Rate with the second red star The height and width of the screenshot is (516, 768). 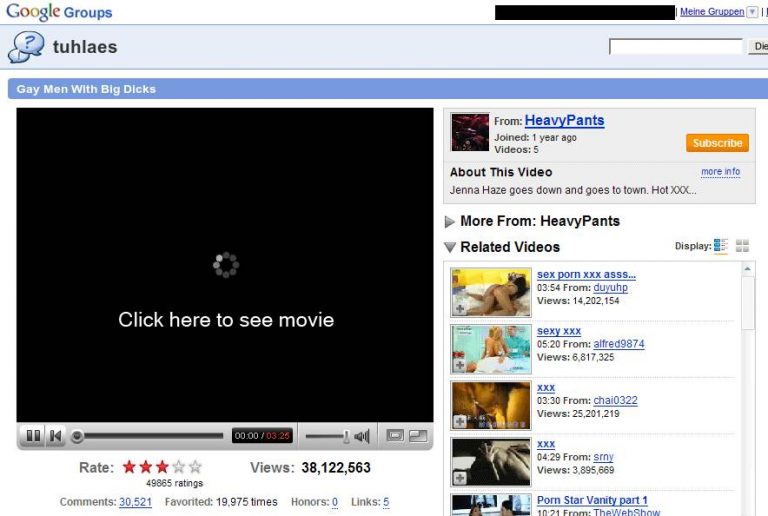pyautogui.click(x=146, y=467)
